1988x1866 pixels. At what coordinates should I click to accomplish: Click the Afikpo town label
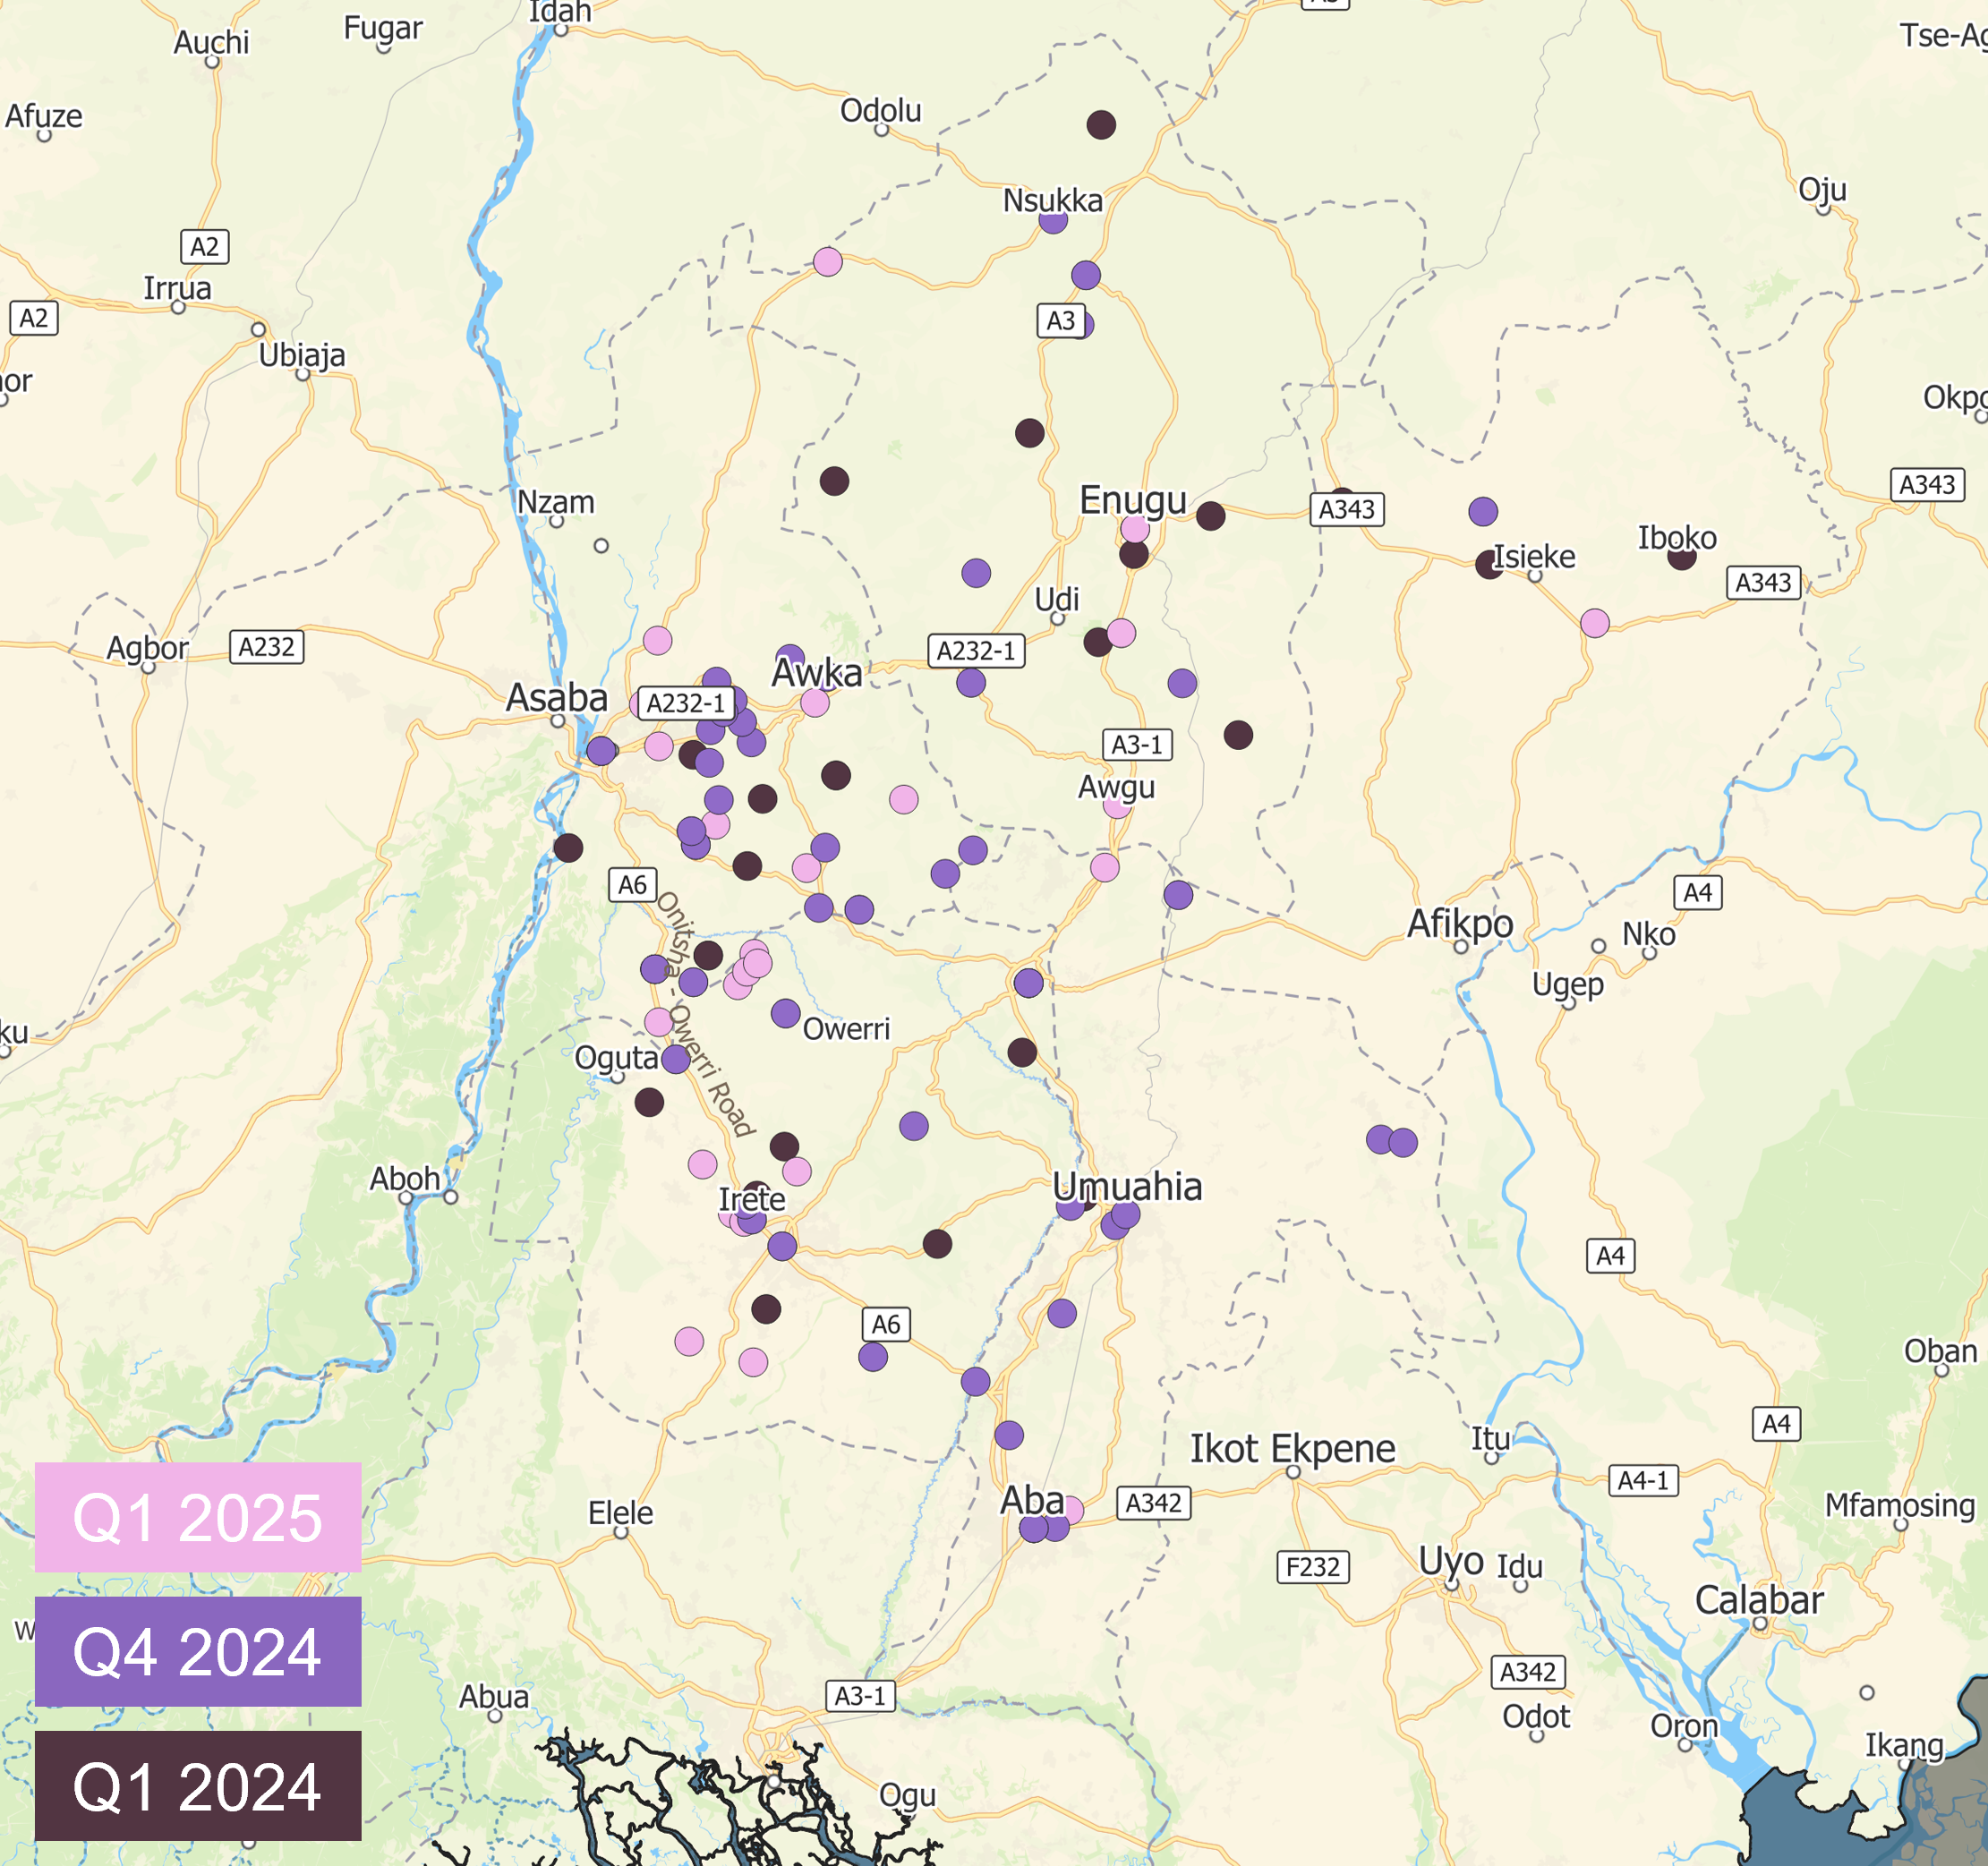[1459, 923]
